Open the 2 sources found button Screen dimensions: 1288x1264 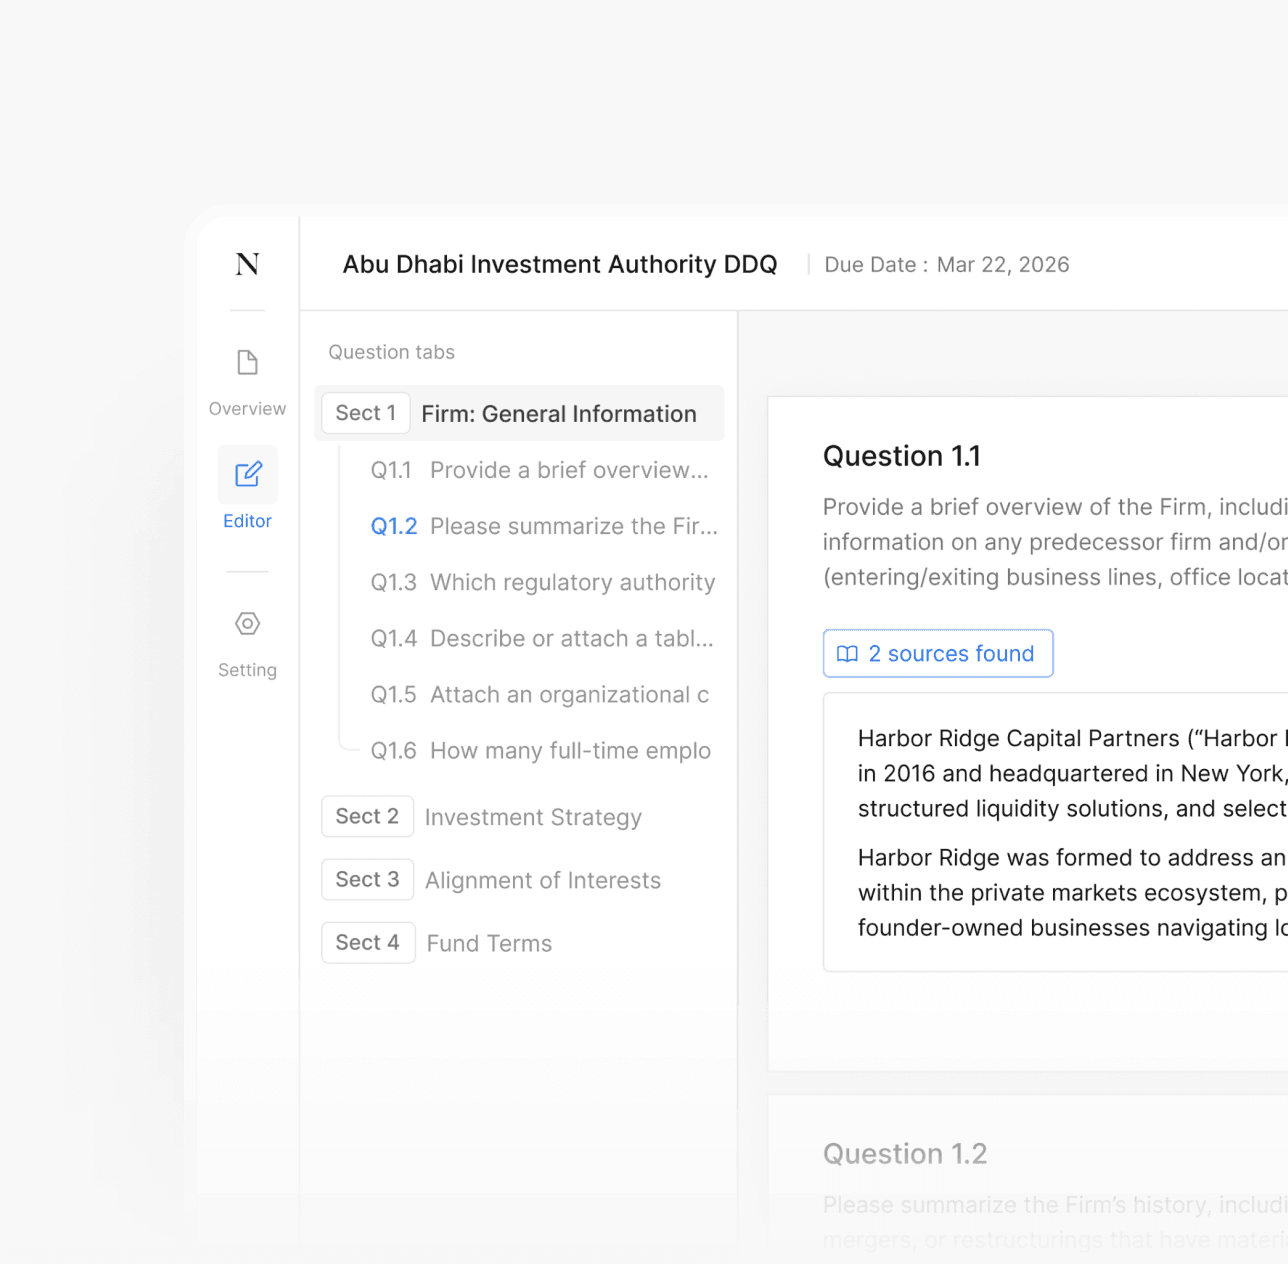coord(938,653)
